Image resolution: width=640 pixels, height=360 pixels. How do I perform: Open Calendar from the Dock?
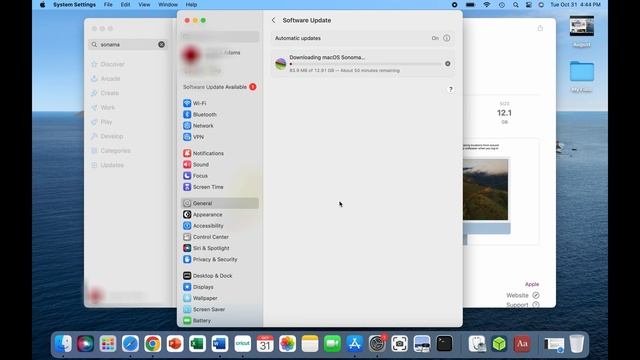tap(265, 344)
